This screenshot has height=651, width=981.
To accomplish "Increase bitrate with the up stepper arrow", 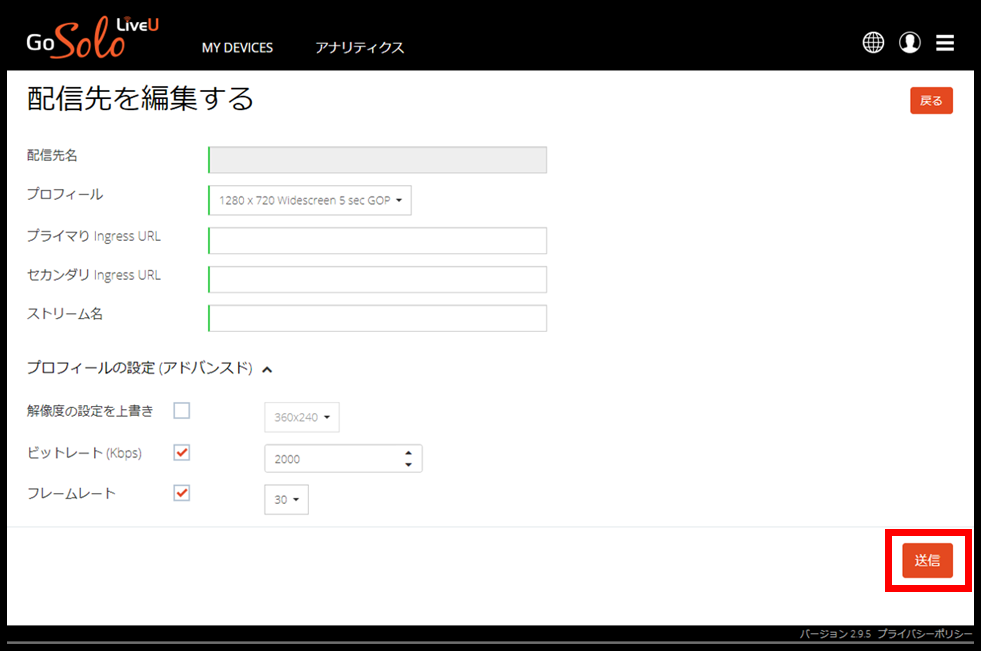I will click(408, 453).
